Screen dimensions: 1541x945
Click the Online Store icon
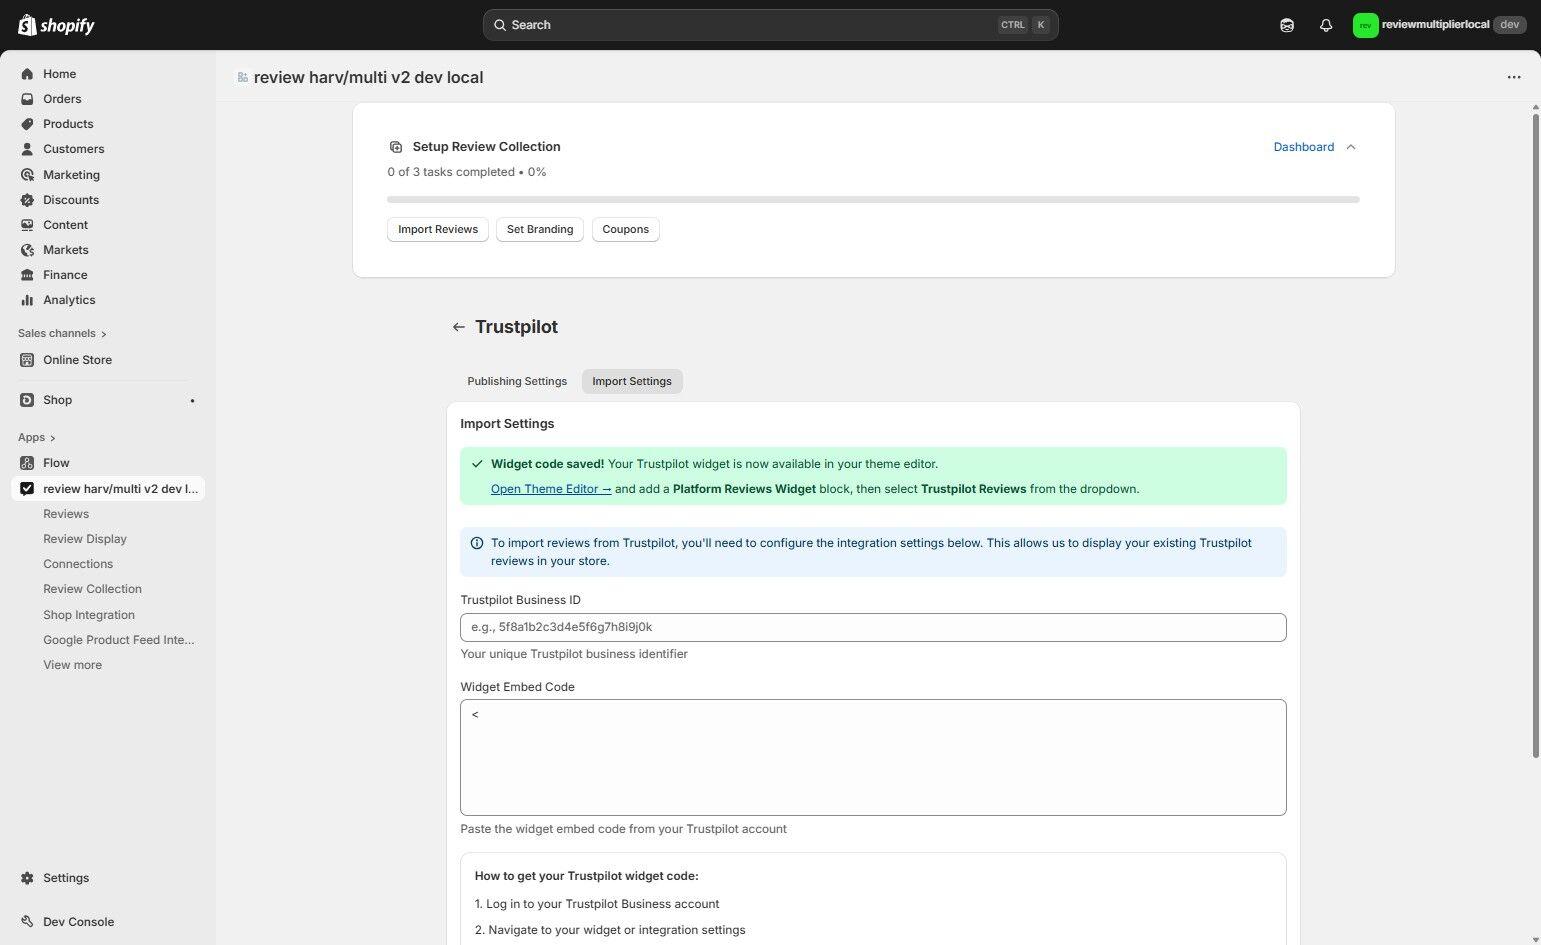(27, 360)
